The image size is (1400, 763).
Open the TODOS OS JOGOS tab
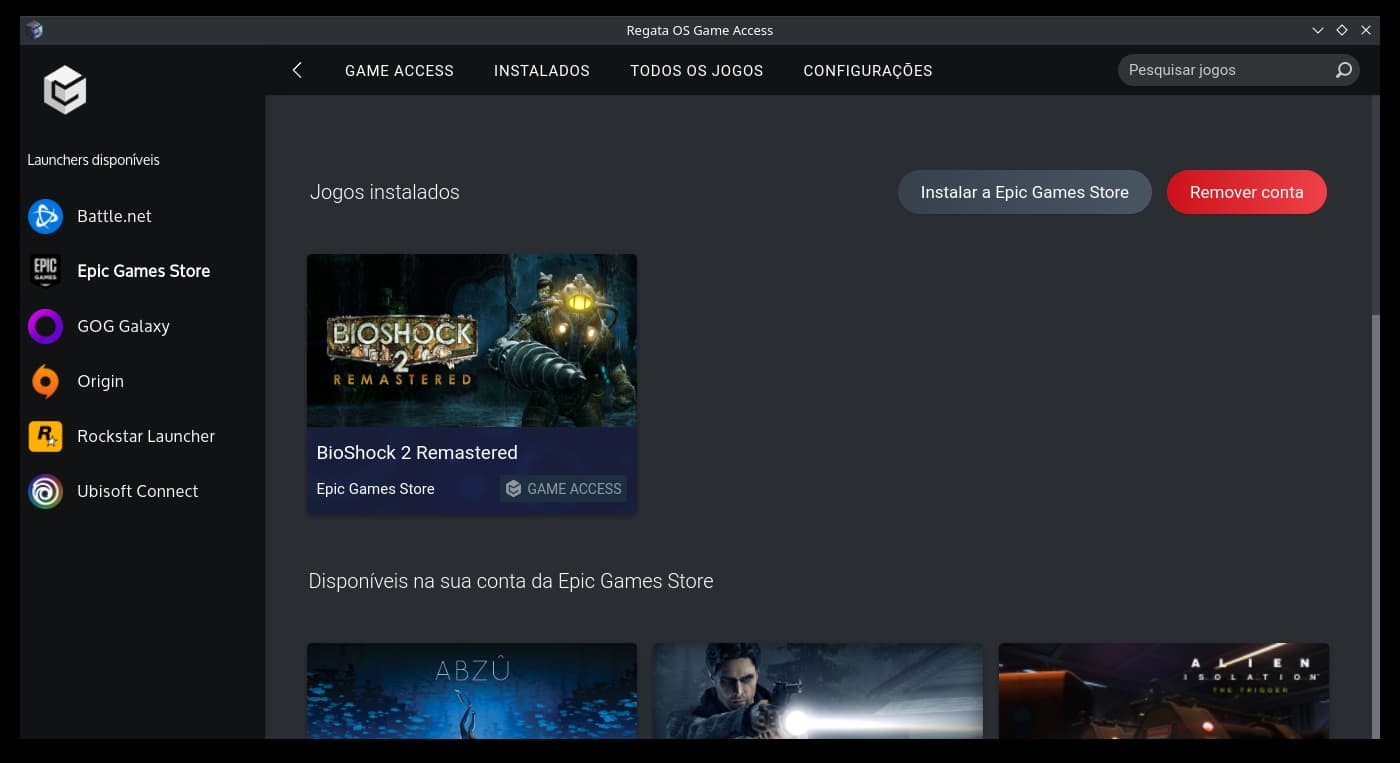click(x=696, y=71)
